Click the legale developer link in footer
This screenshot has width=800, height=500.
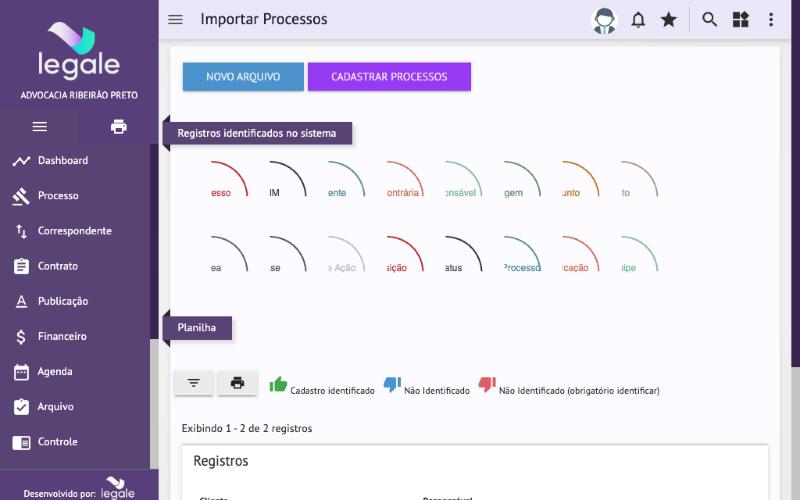tap(118, 488)
